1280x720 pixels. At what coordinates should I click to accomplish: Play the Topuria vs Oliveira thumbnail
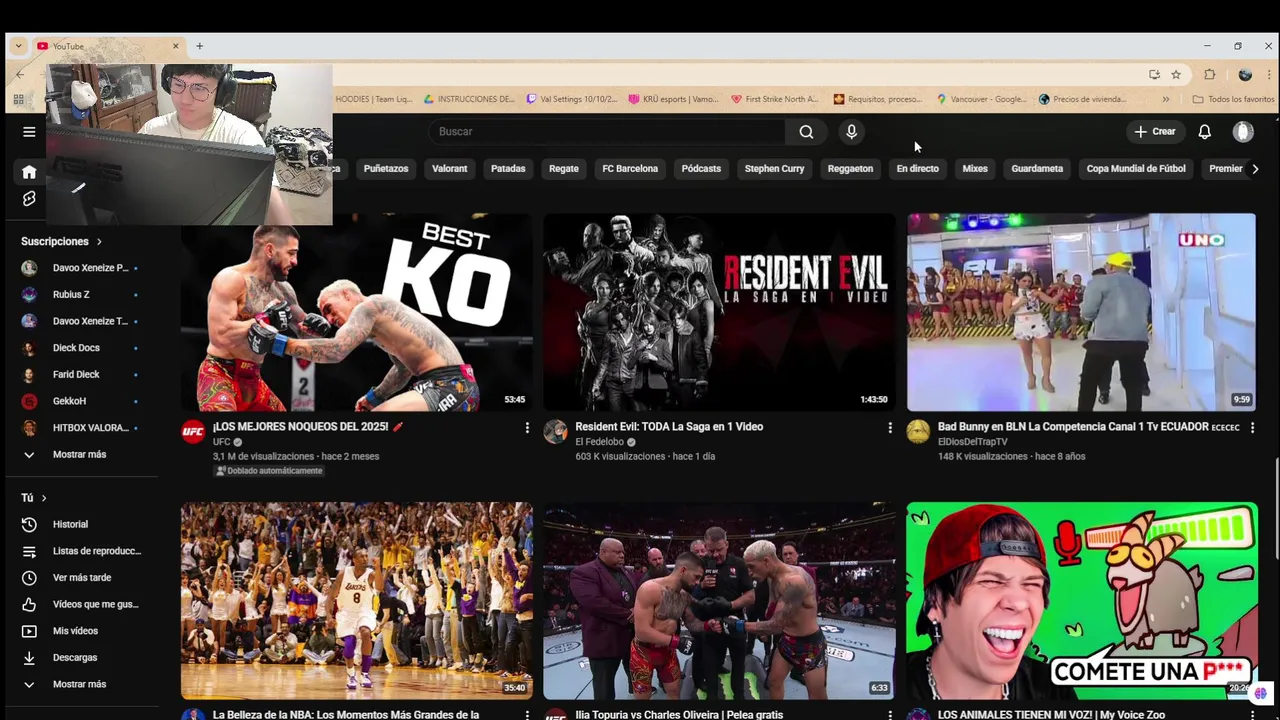[719, 600]
